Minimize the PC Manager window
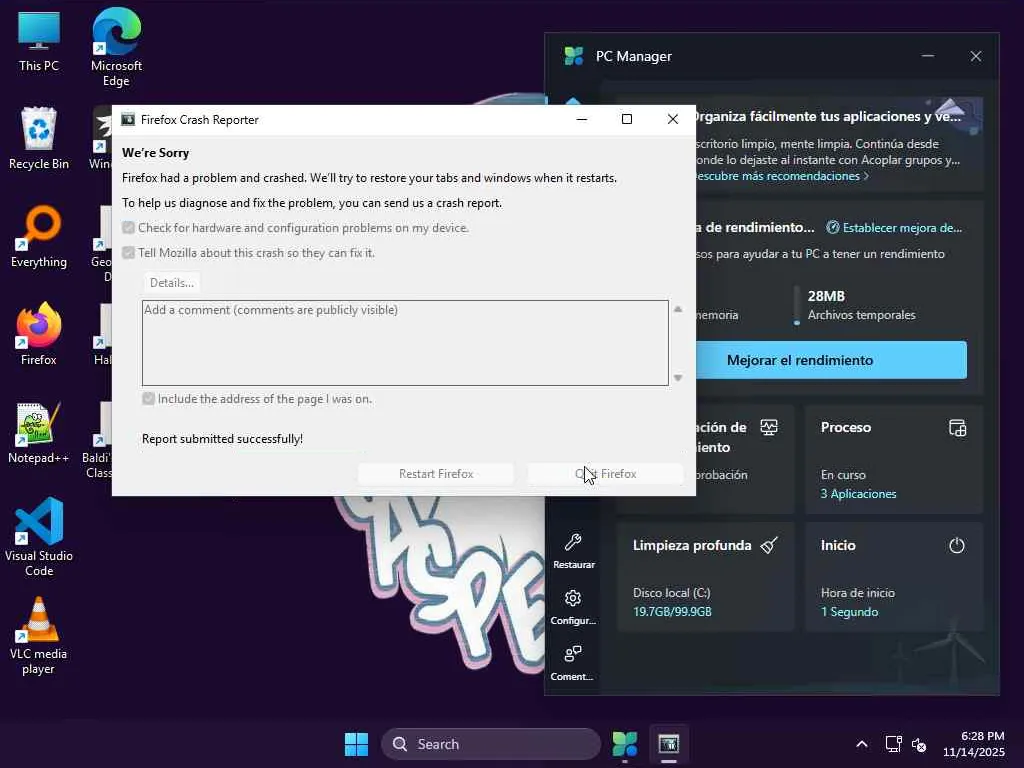Image resolution: width=1024 pixels, height=768 pixels. click(x=927, y=56)
